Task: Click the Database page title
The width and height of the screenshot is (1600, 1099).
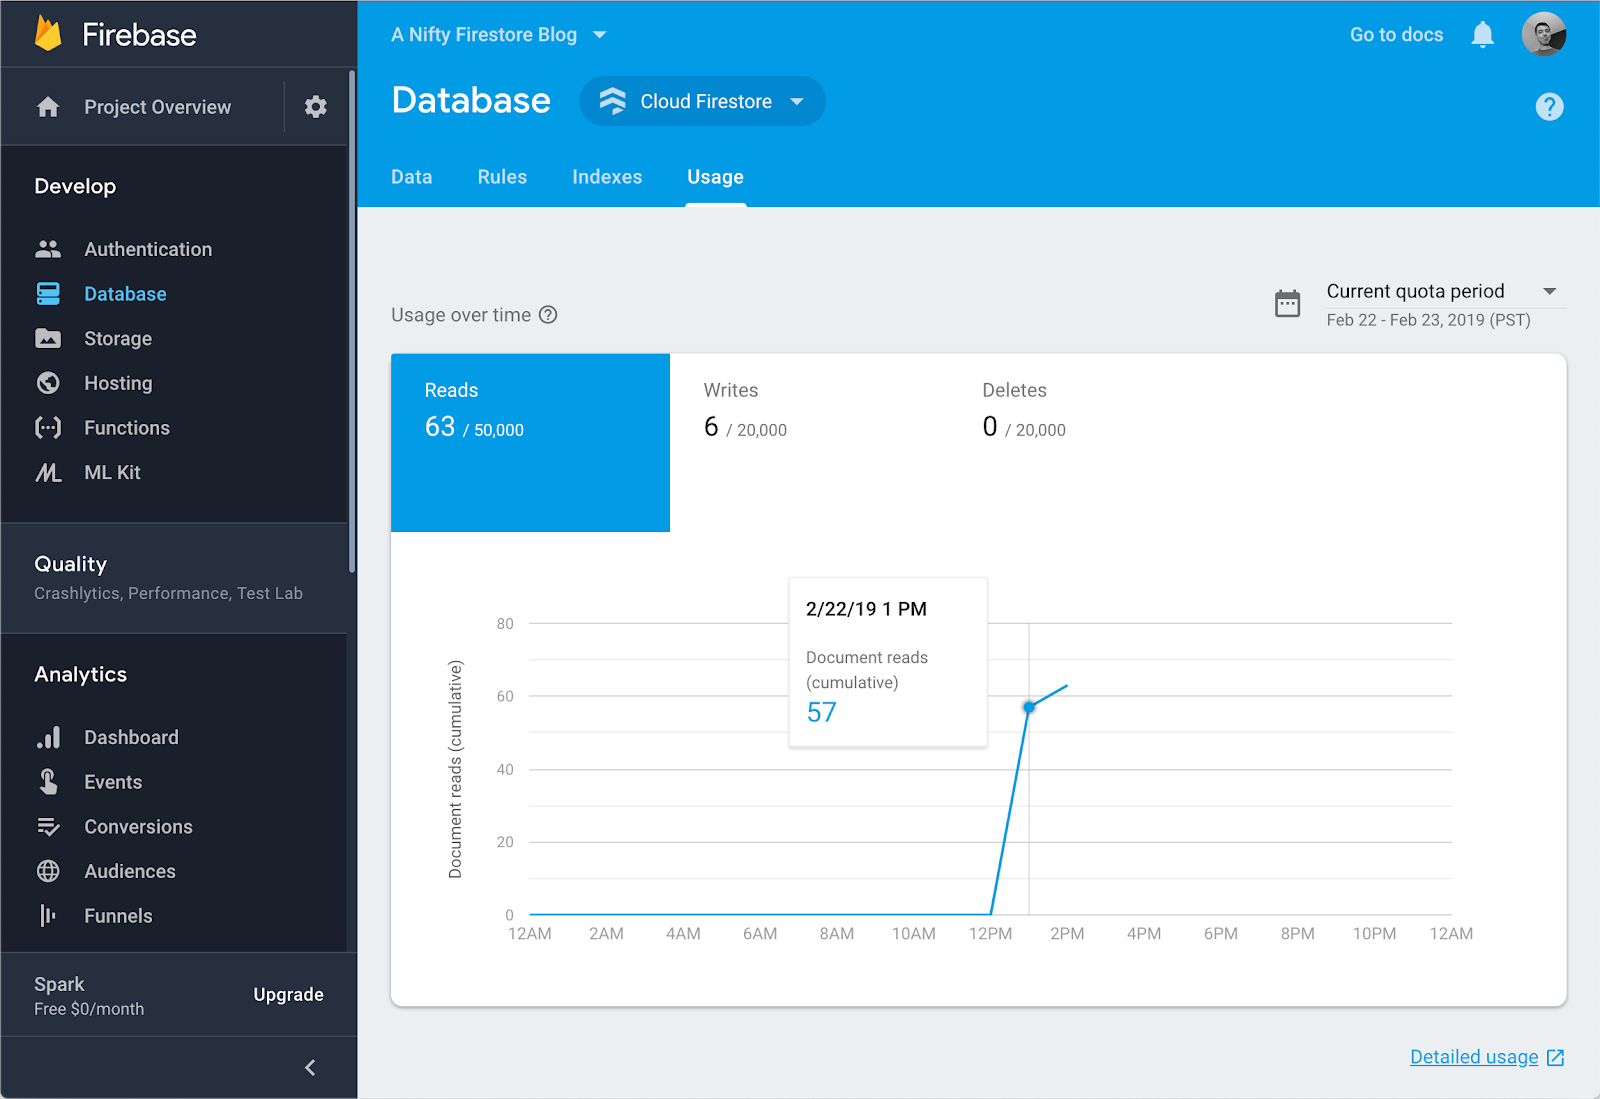Action: [x=471, y=100]
